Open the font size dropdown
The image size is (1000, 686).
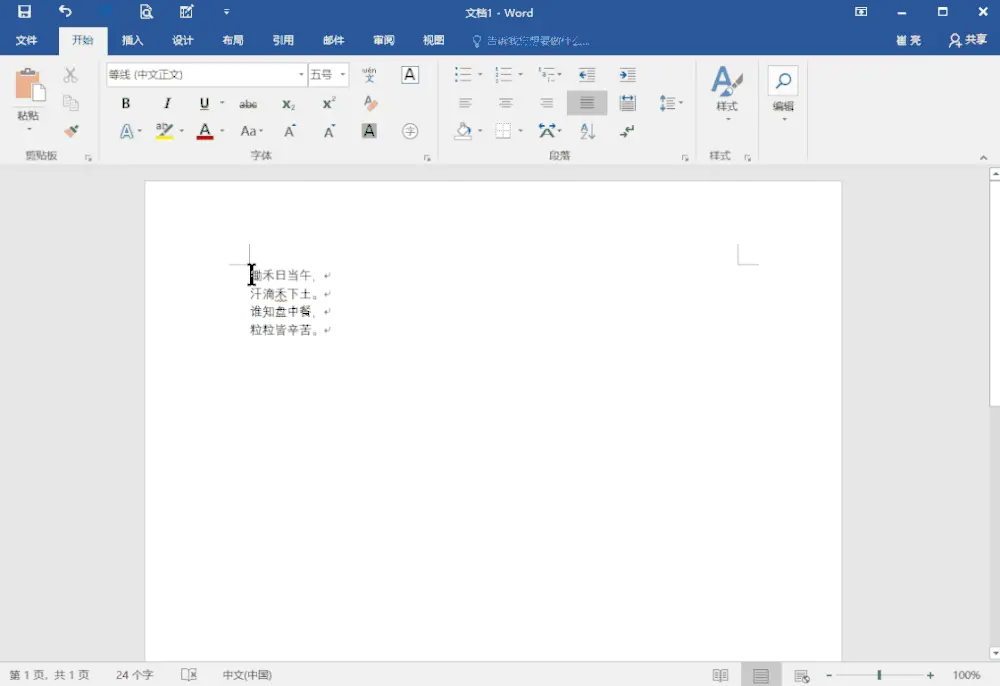pos(343,75)
